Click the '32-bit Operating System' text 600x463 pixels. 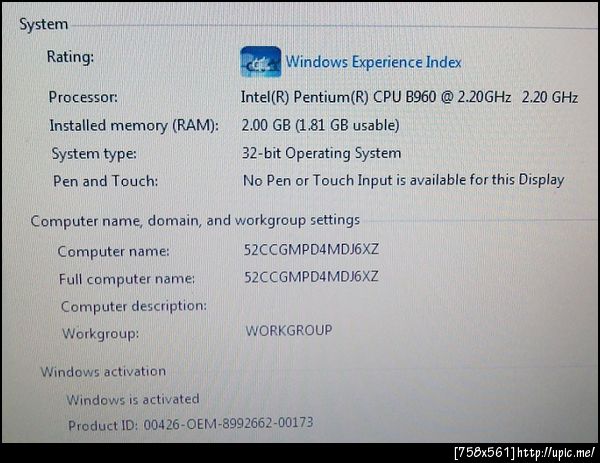[x=321, y=153]
